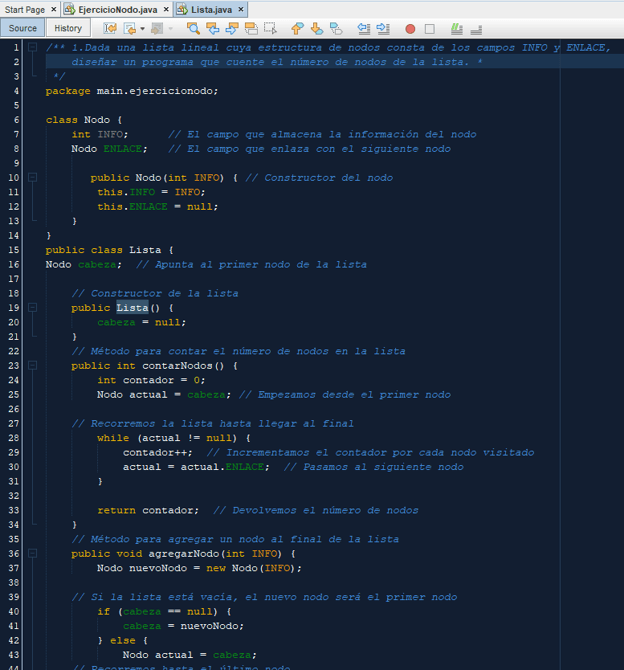
Task: Toggle a bookmark on the current line
Action: [336, 29]
